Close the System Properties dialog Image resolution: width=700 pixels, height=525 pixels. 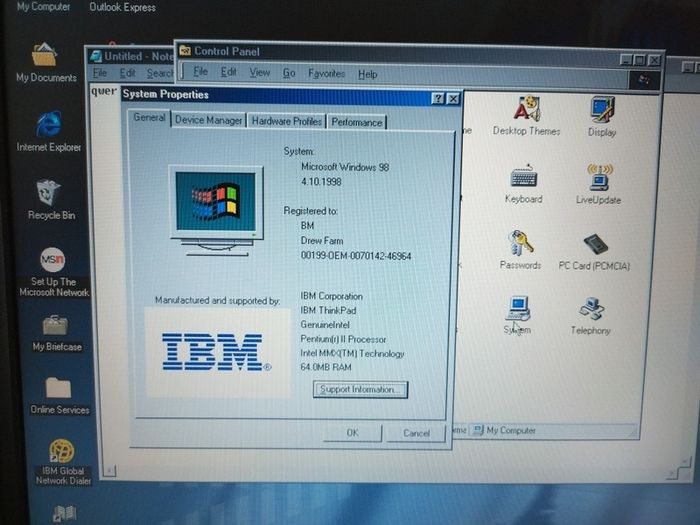click(x=453, y=99)
